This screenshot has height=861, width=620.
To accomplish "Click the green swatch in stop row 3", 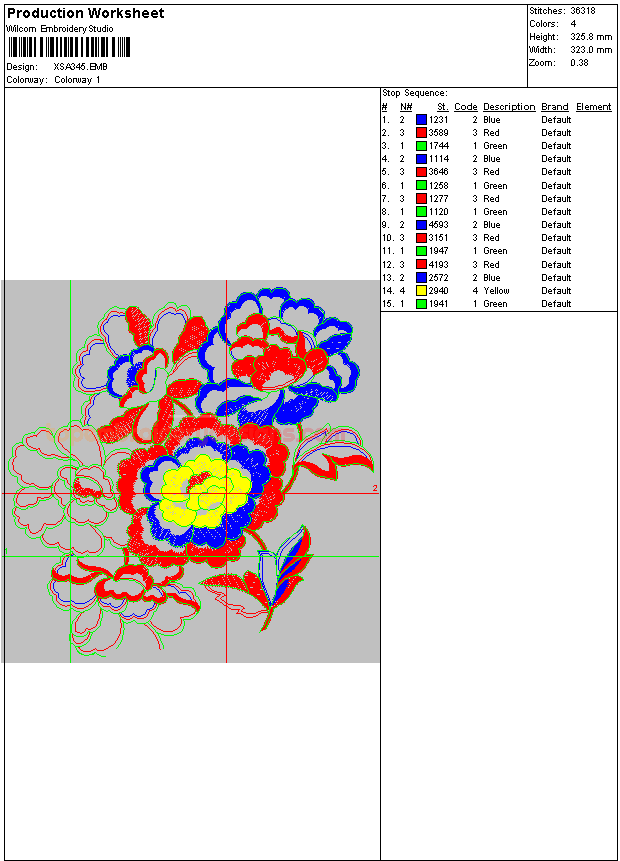I will pyautogui.click(x=421, y=146).
